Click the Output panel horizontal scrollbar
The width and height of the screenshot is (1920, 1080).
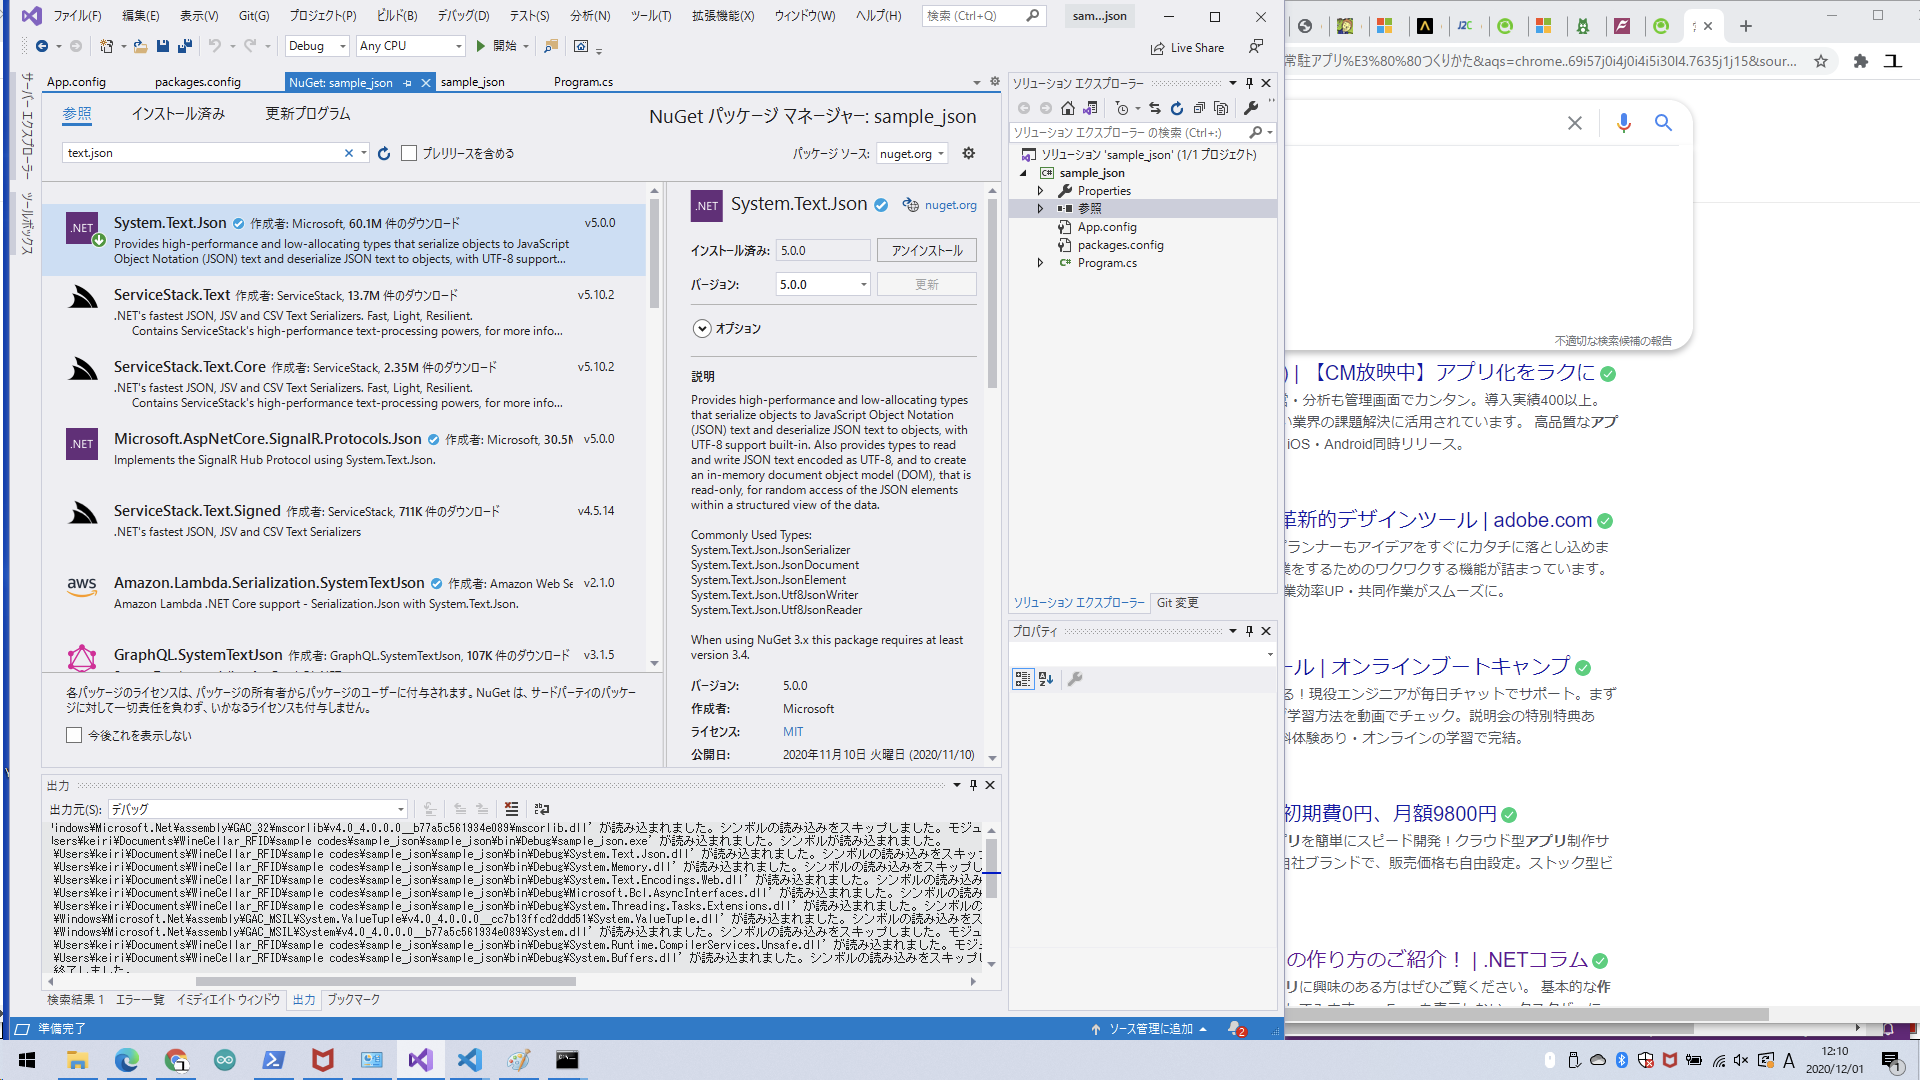tap(385, 982)
